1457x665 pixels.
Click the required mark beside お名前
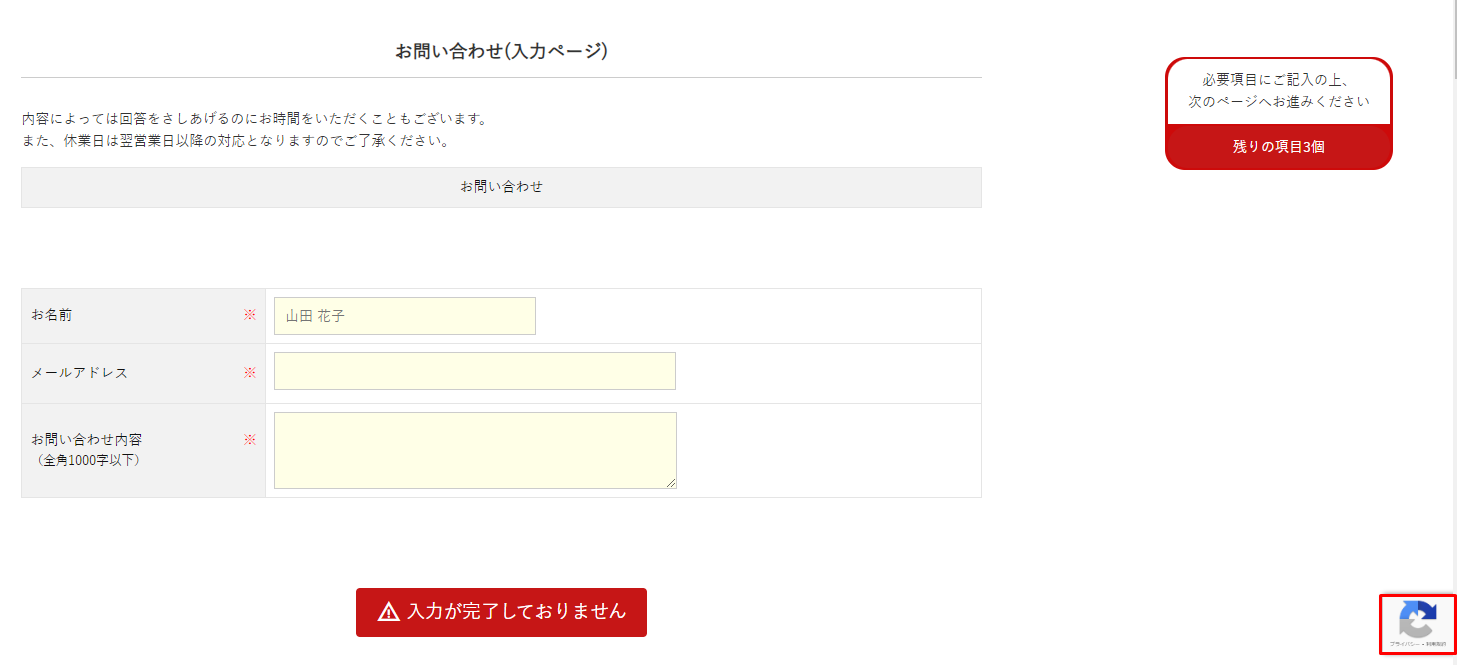(250, 315)
